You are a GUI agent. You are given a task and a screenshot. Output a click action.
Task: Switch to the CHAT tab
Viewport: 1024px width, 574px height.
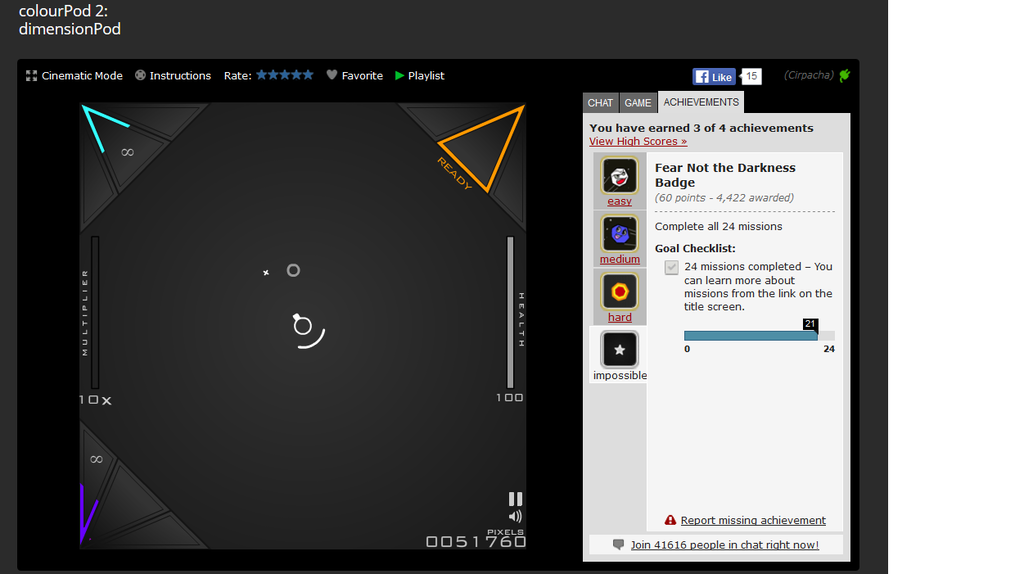tap(600, 103)
